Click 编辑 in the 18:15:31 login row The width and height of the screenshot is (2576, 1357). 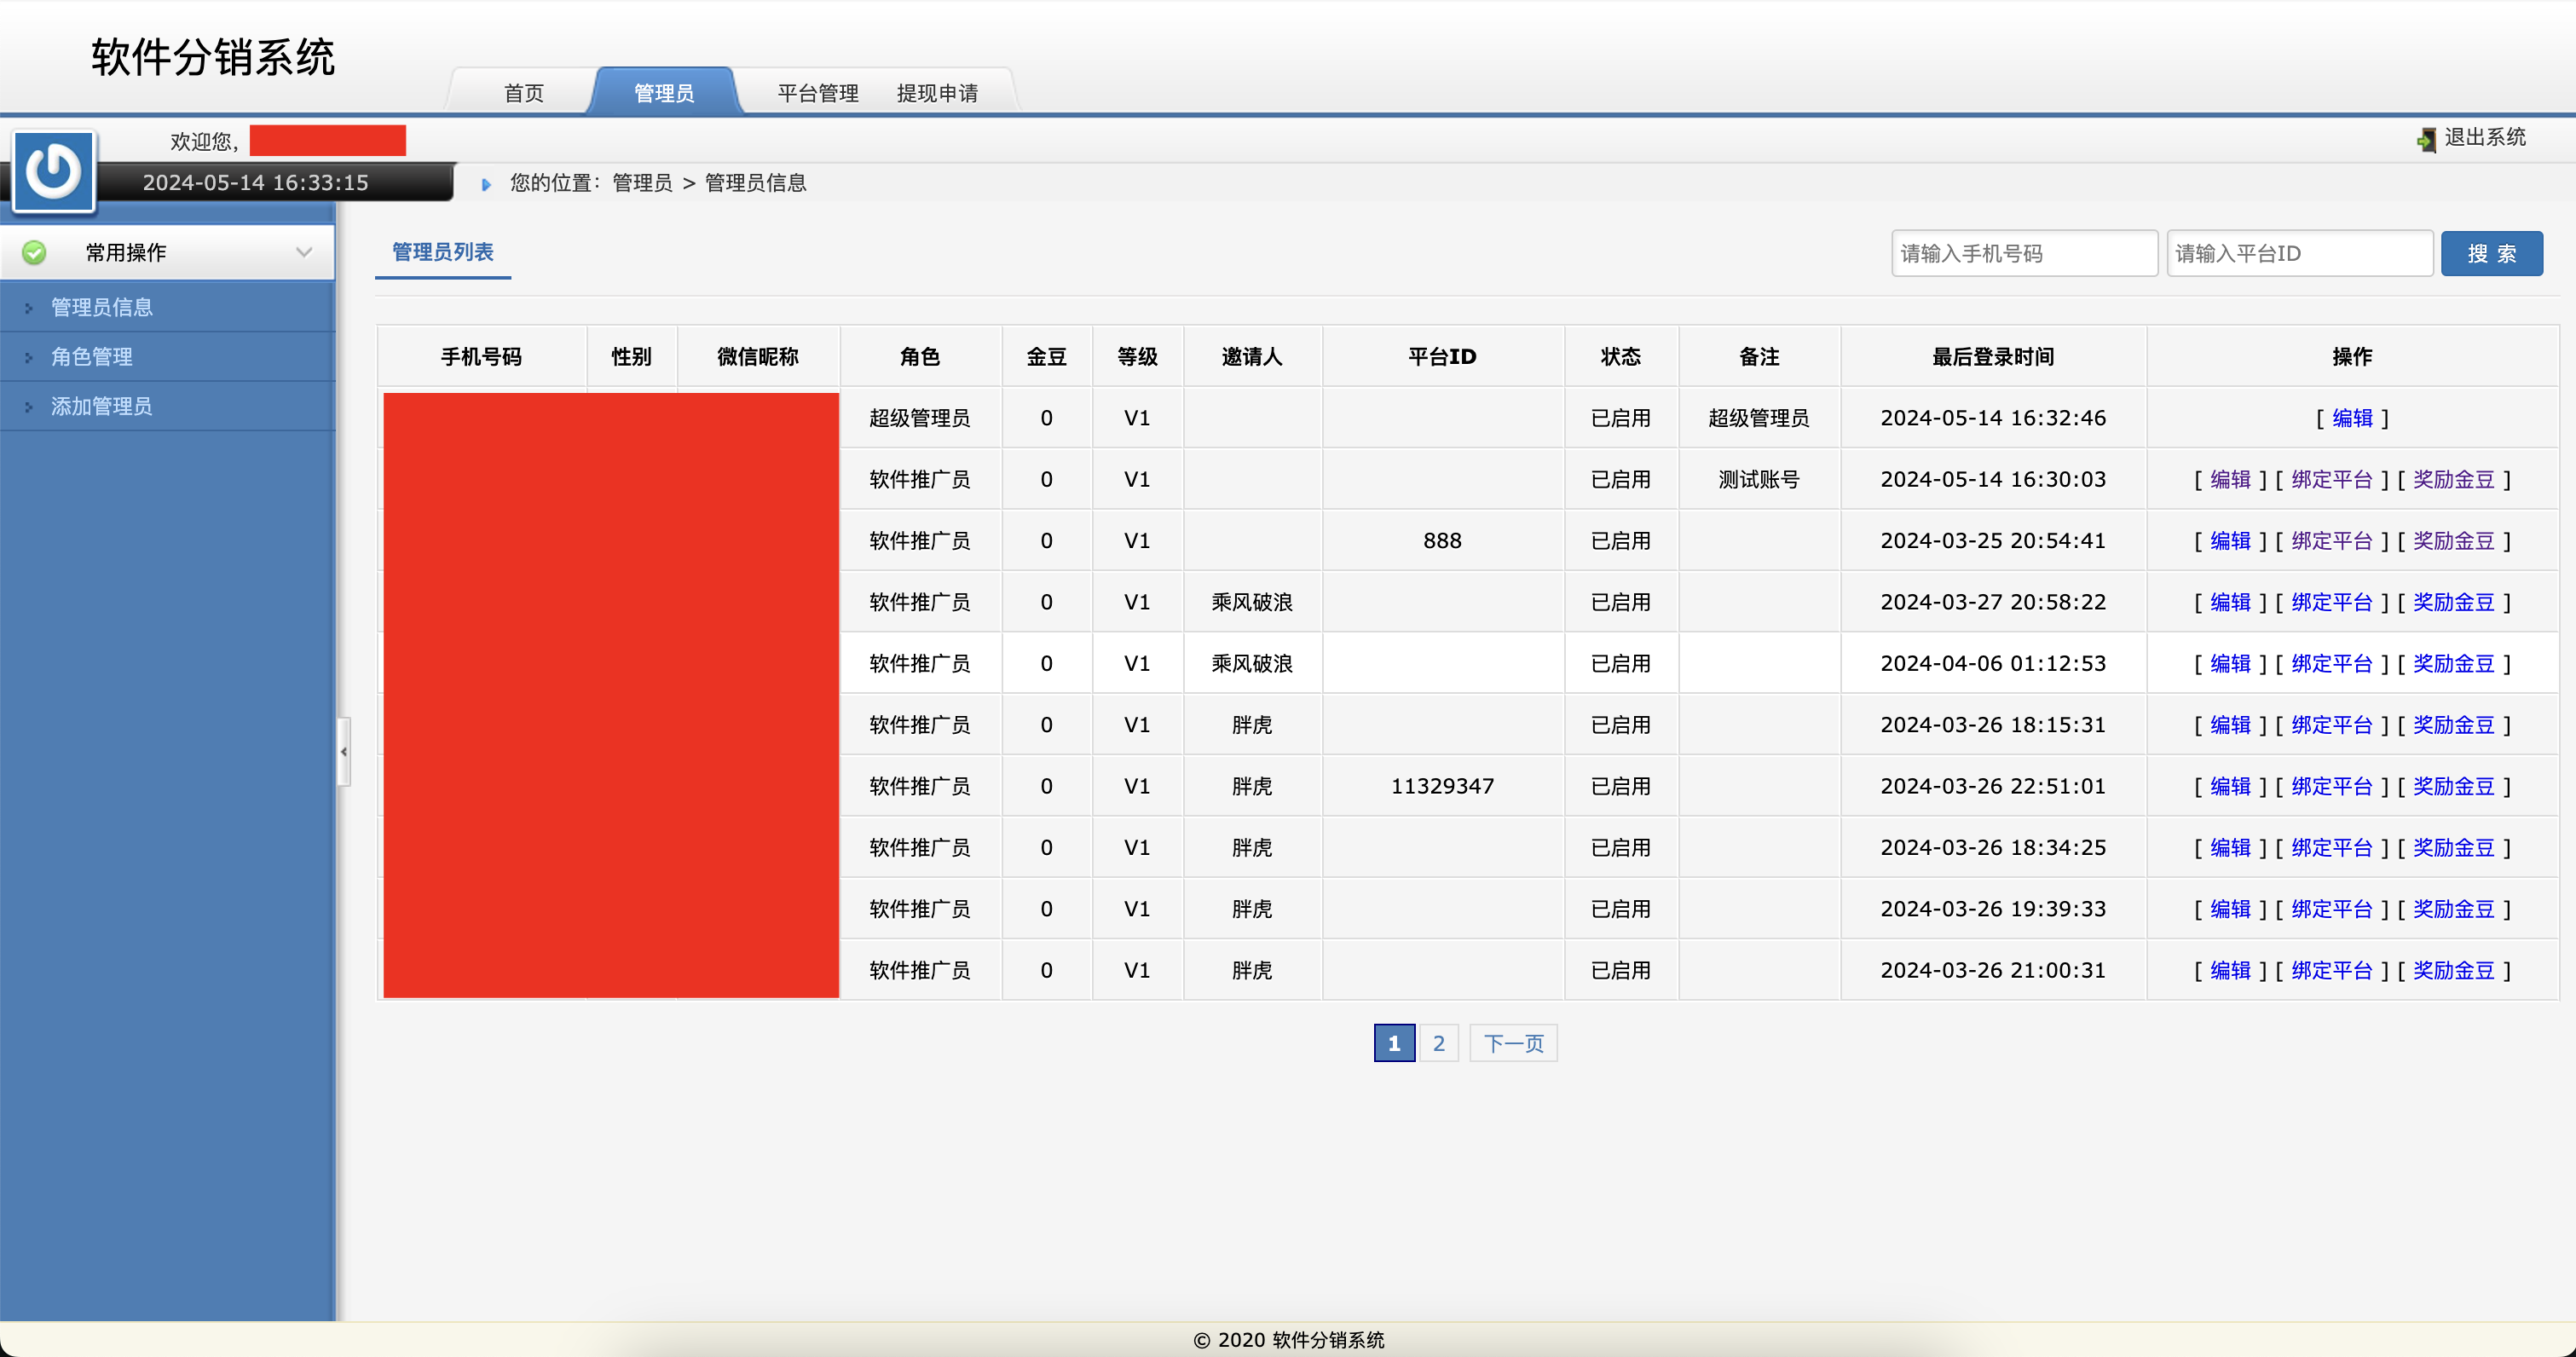(2230, 725)
